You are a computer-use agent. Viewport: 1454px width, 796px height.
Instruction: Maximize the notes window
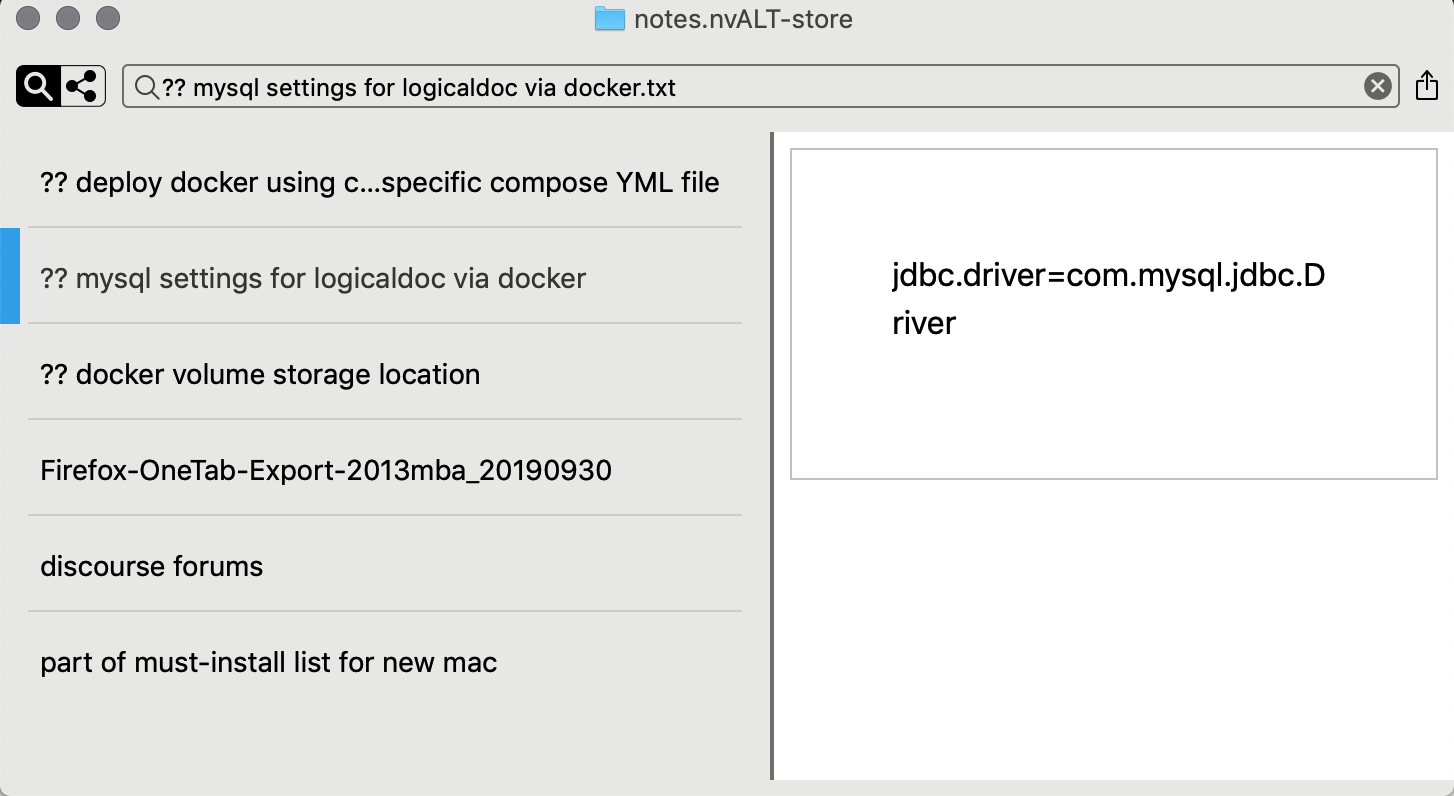[x=107, y=18]
